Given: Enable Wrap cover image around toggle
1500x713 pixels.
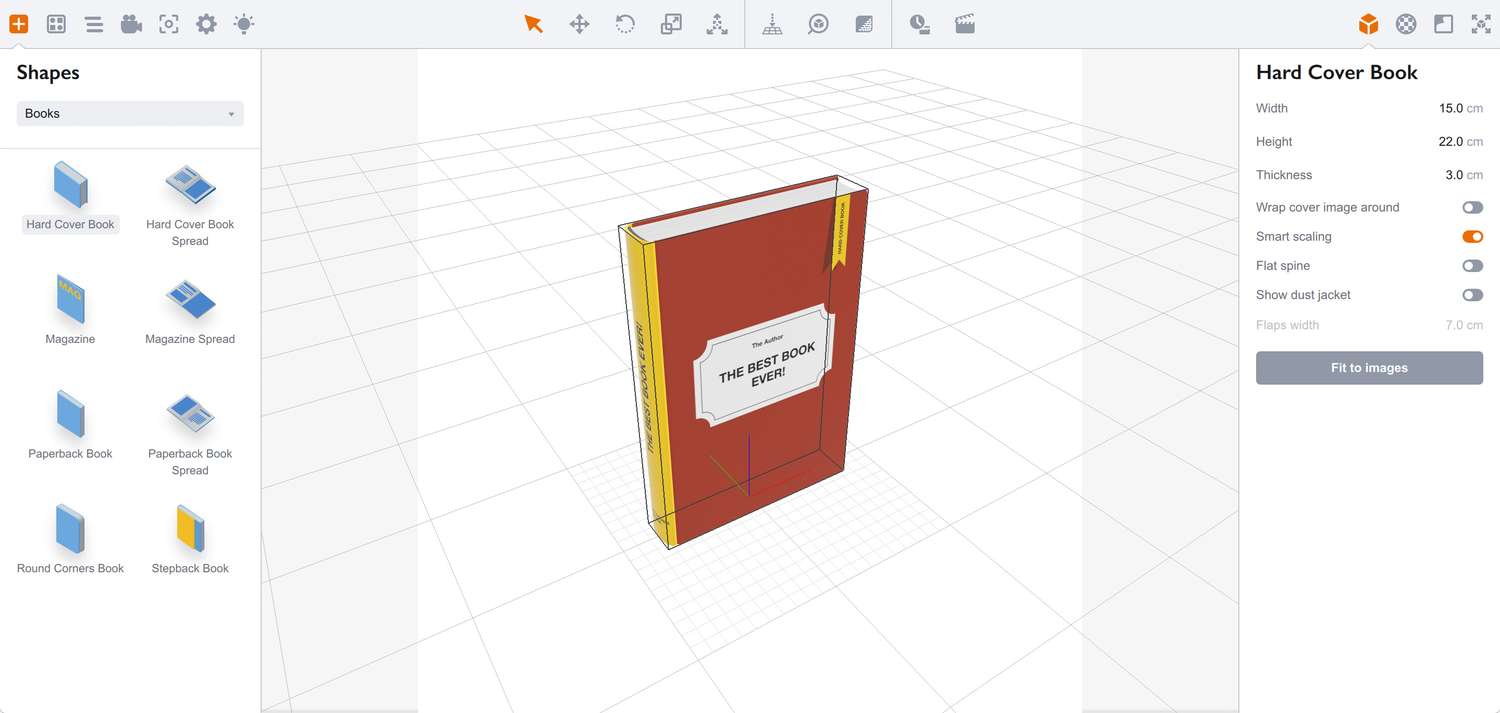Looking at the screenshot, I should tap(1472, 208).
